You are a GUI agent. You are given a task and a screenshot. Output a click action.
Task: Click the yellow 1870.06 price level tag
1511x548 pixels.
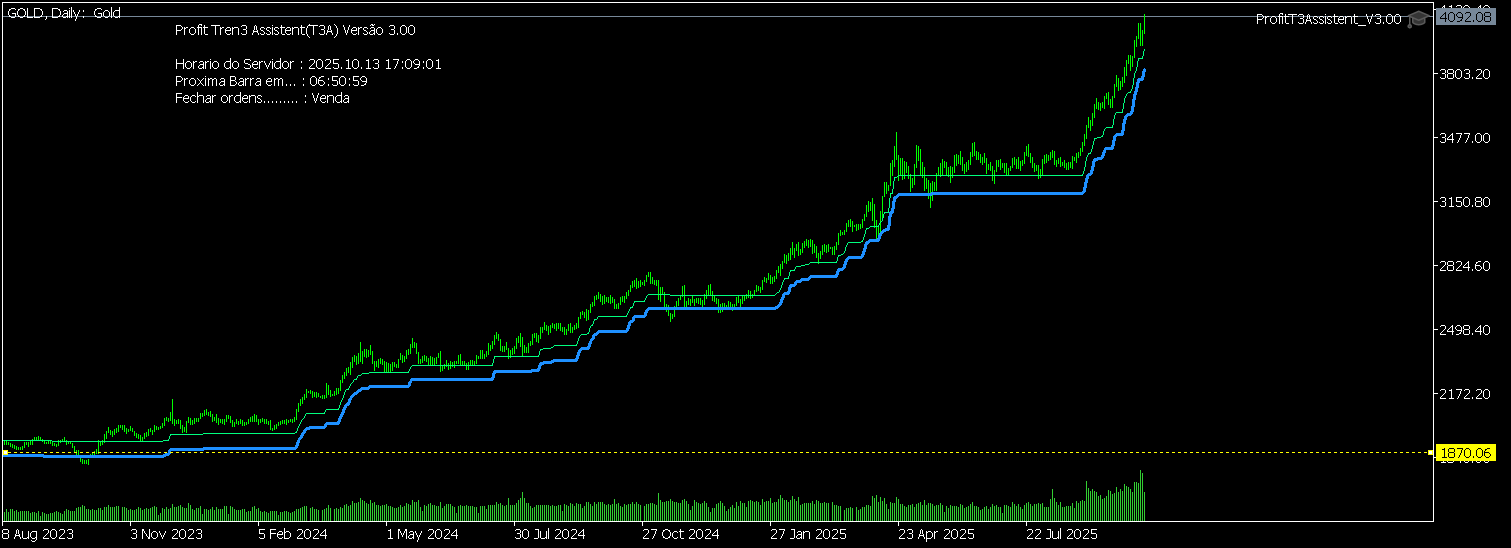point(1465,453)
